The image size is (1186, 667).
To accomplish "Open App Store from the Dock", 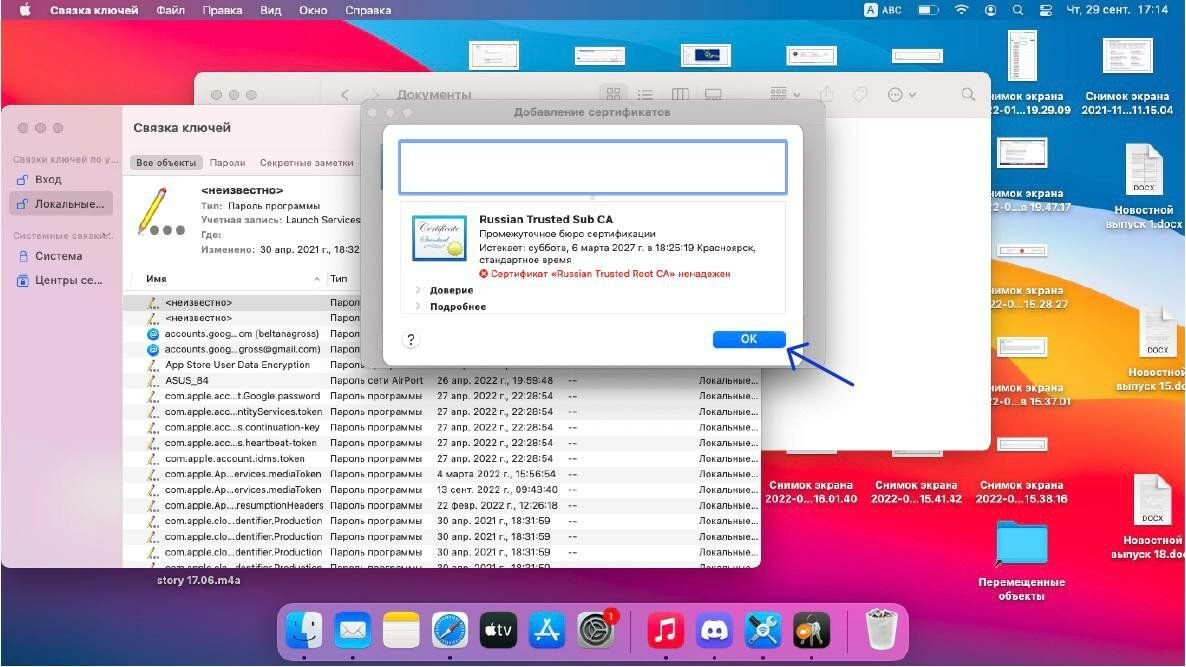I will pyautogui.click(x=547, y=629).
